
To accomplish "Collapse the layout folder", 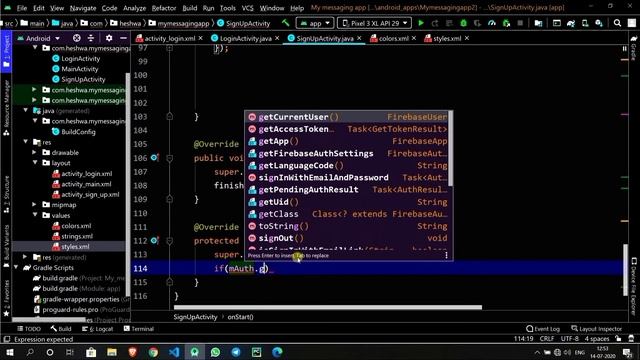I will (35, 162).
